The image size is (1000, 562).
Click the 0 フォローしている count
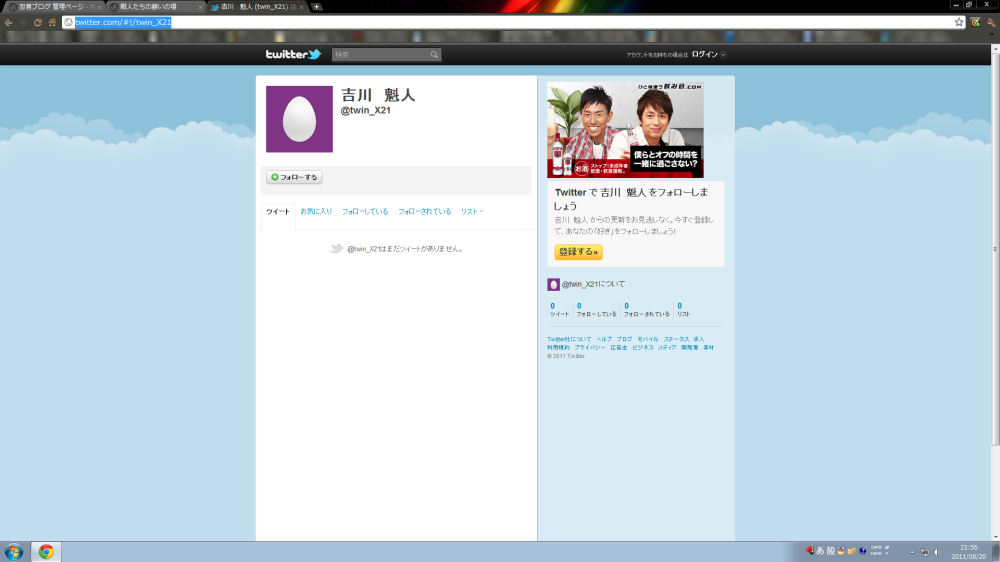pyautogui.click(x=596, y=310)
